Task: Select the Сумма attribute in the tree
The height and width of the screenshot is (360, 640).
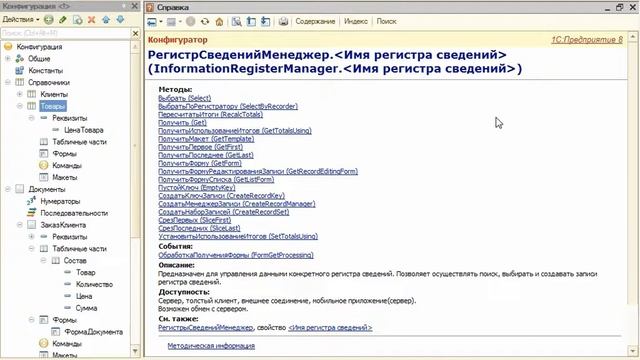Action: coord(86,308)
